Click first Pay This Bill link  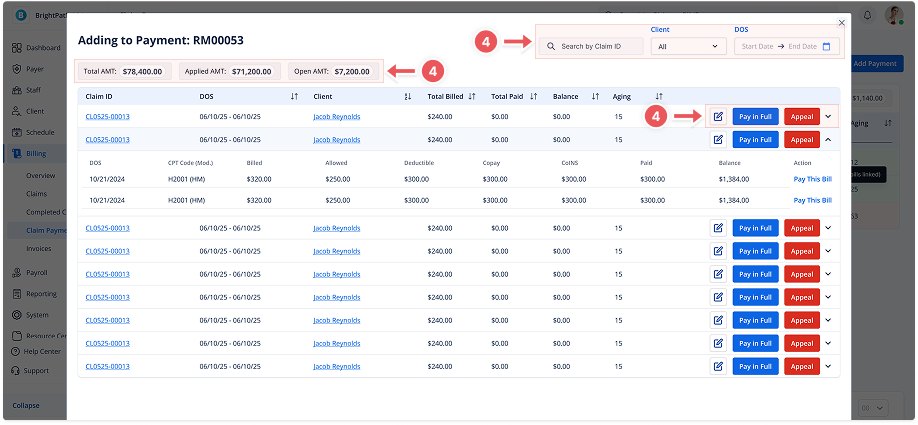(812, 178)
